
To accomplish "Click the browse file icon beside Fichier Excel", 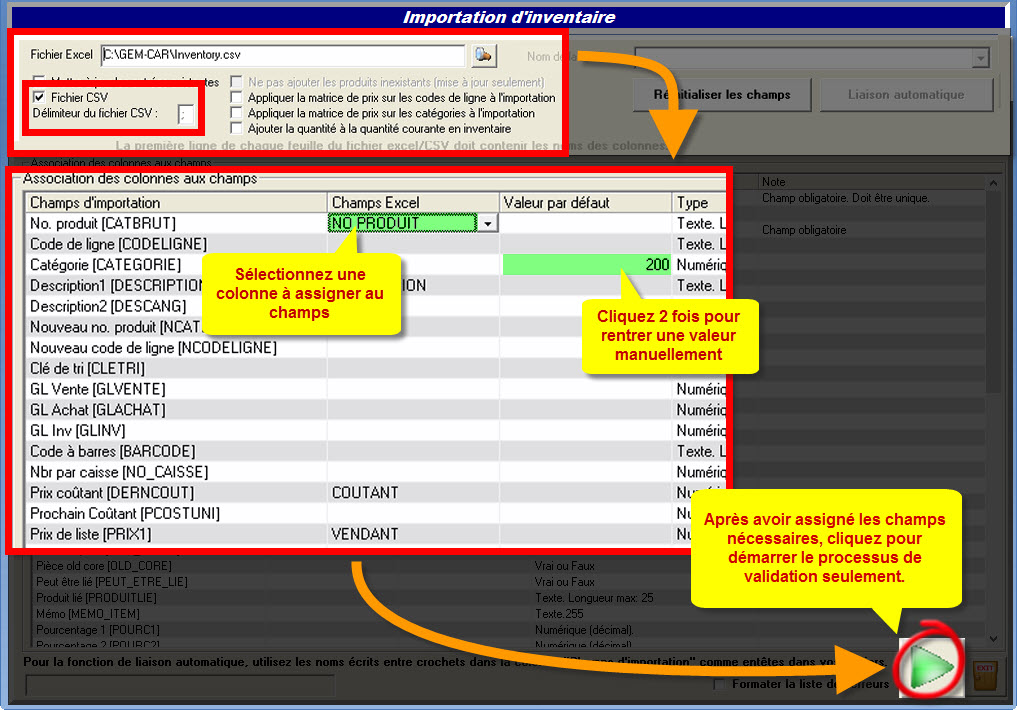I will (x=483, y=55).
